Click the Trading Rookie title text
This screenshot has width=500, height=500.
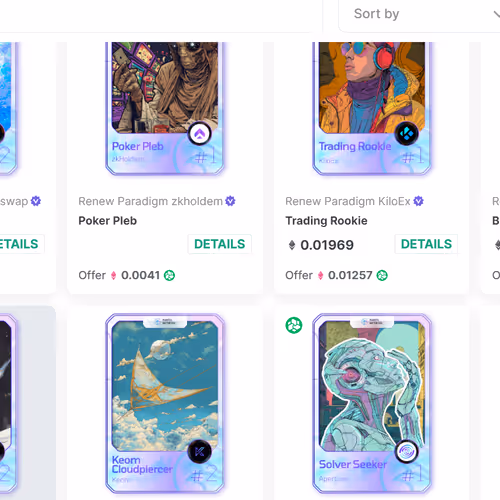[x=326, y=221]
